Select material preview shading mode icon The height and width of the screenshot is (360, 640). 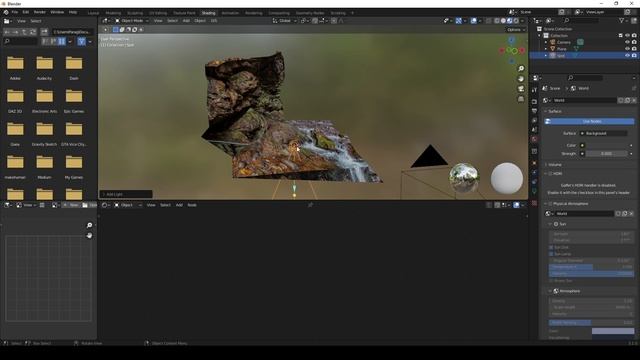pos(509,21)
